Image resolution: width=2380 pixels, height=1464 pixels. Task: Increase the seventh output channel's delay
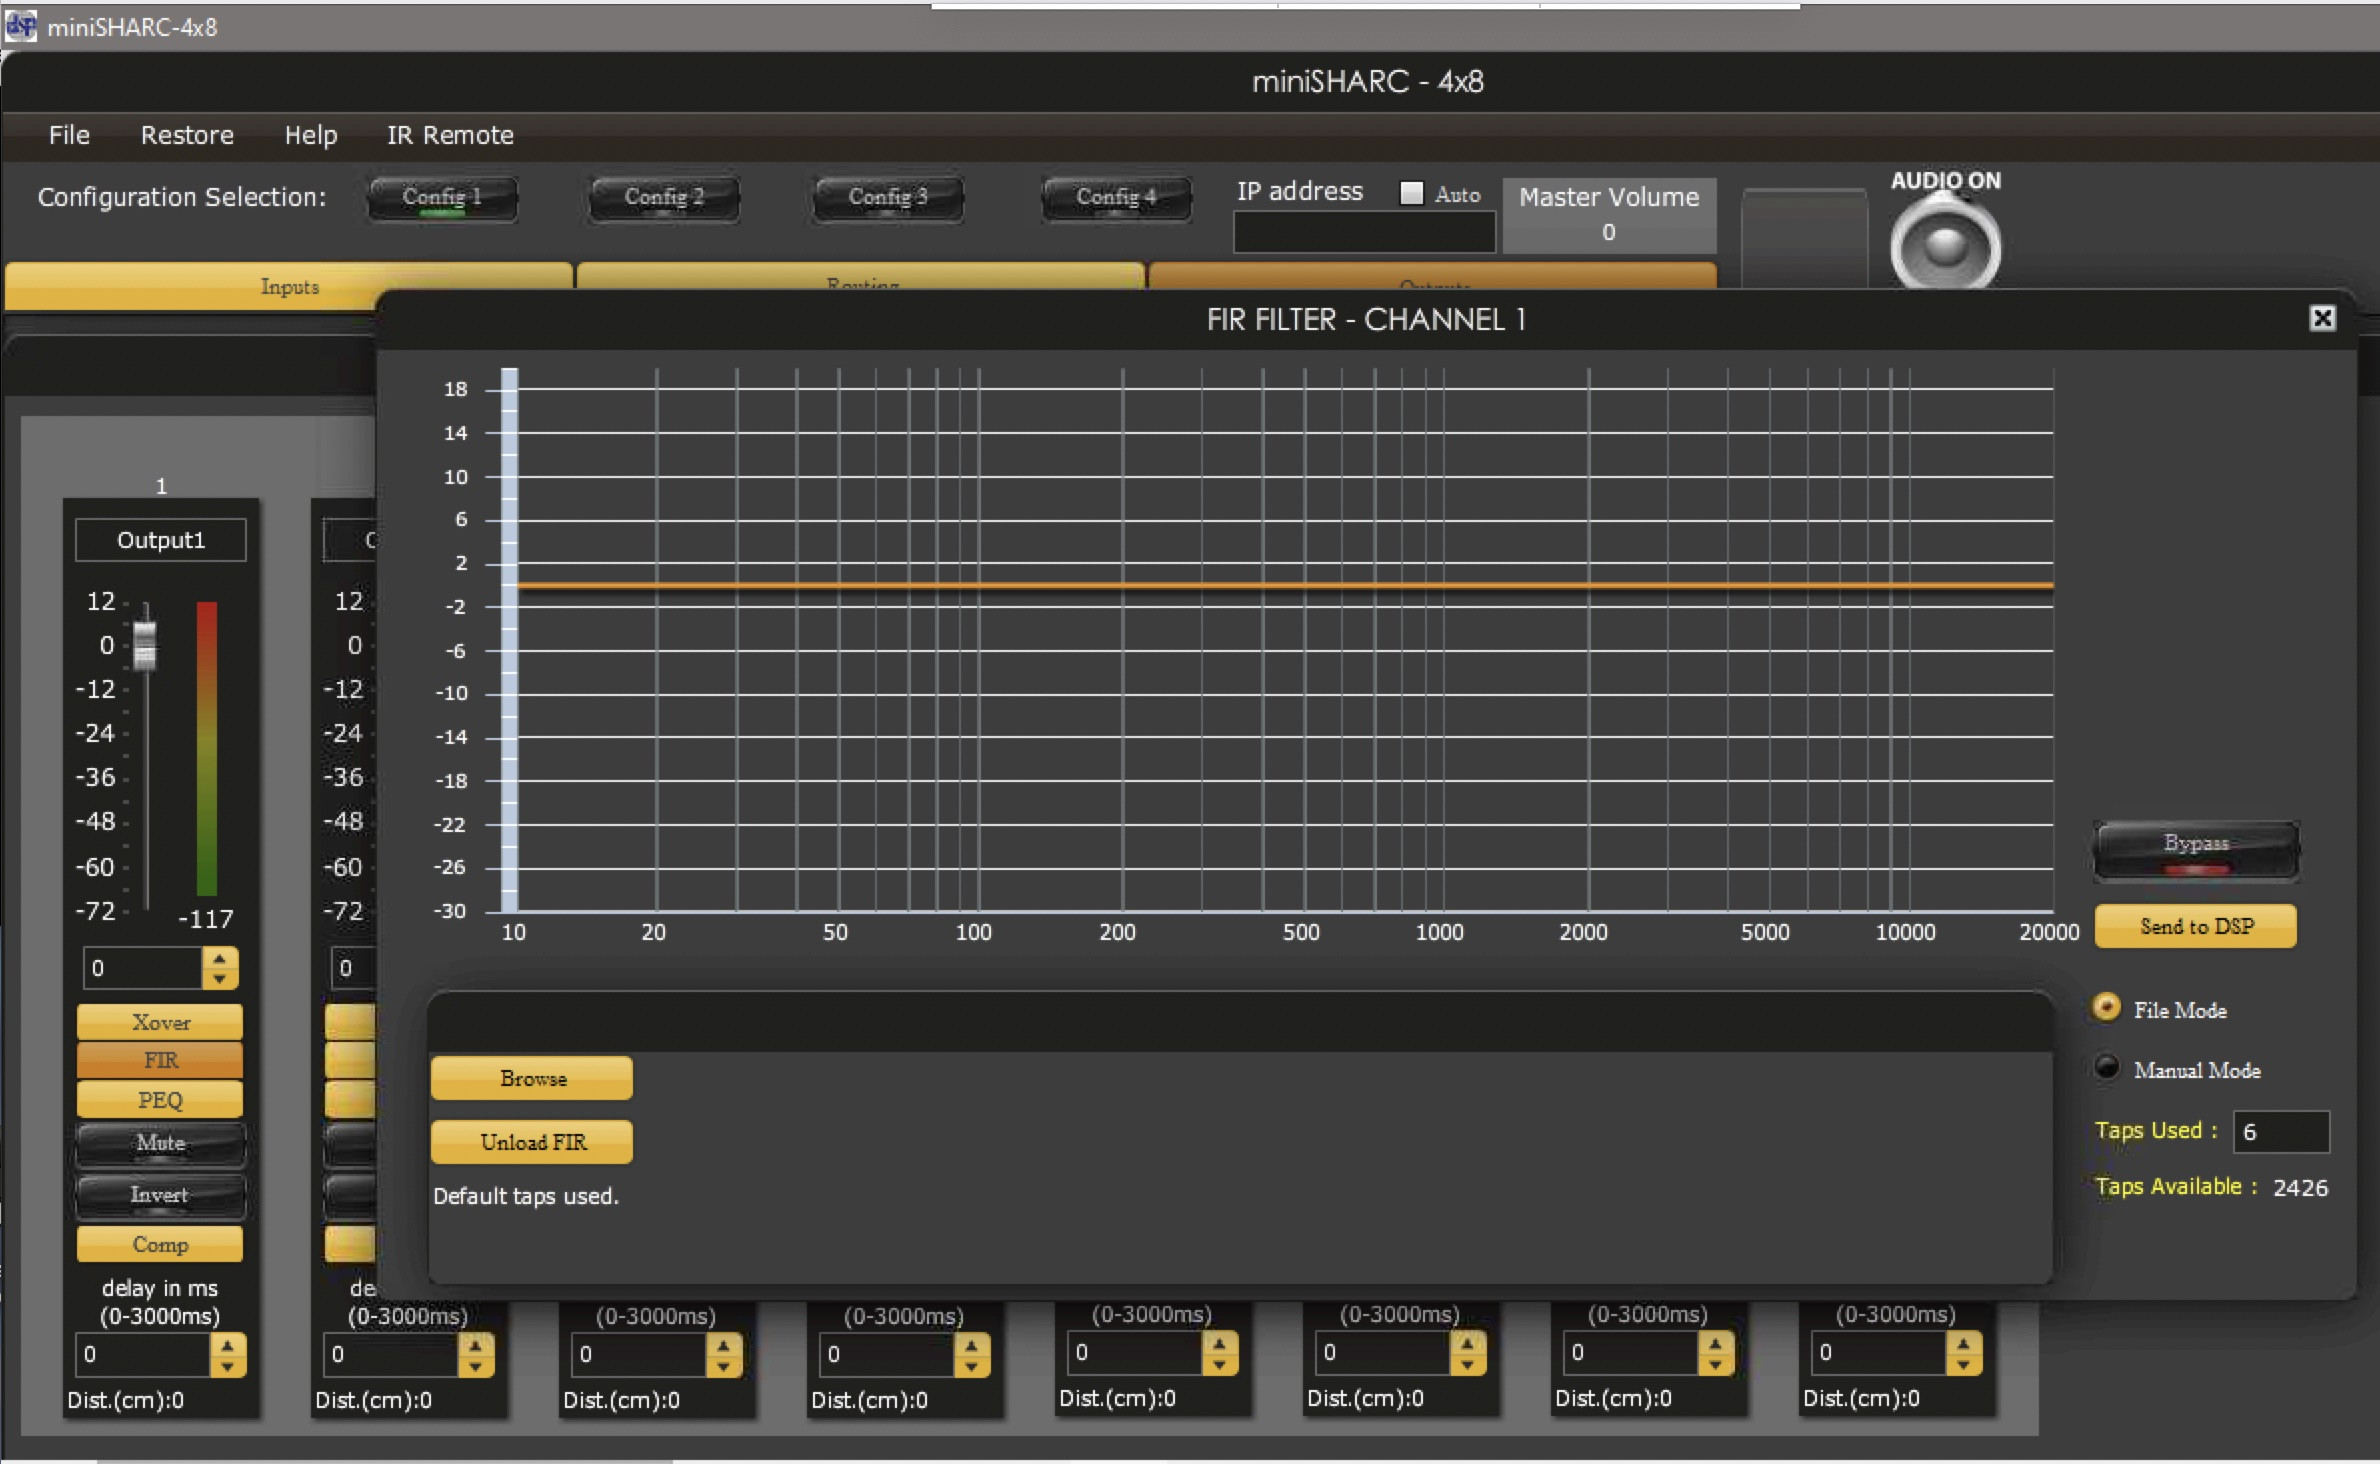click(1716, 1343)
